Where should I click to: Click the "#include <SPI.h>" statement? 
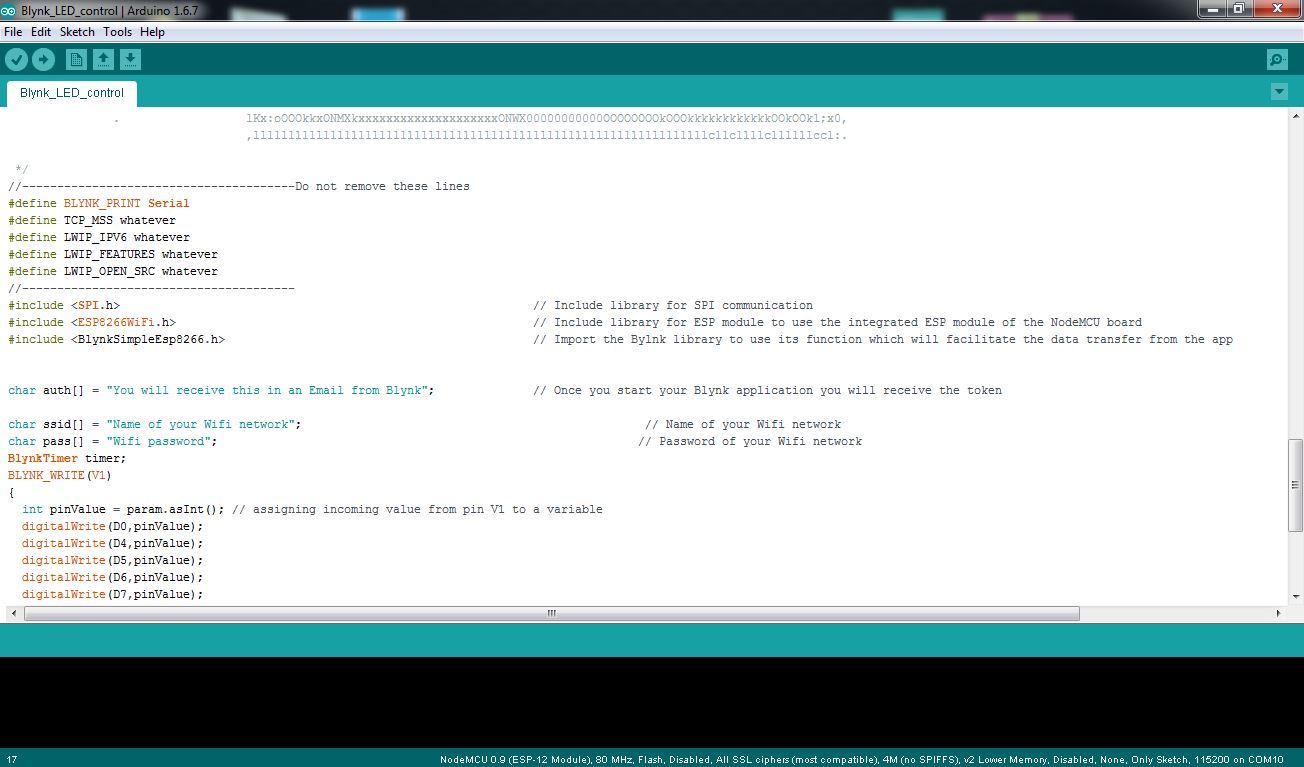click(x=64, y=305)
